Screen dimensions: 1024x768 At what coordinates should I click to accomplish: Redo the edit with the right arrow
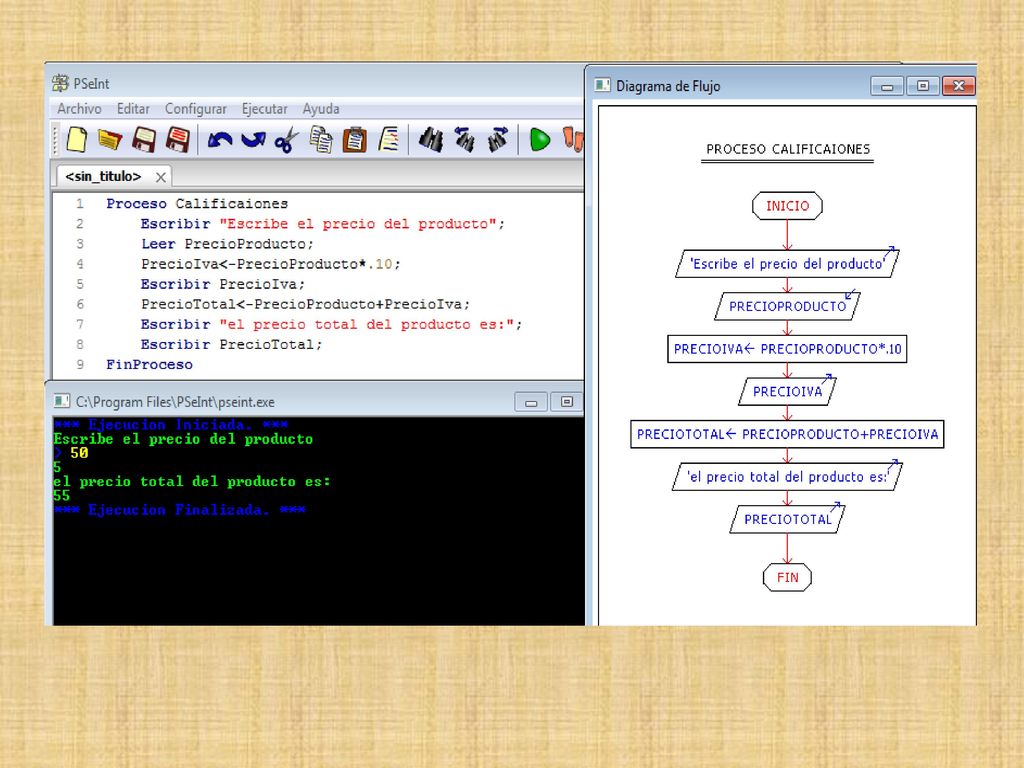coord(253,140)
